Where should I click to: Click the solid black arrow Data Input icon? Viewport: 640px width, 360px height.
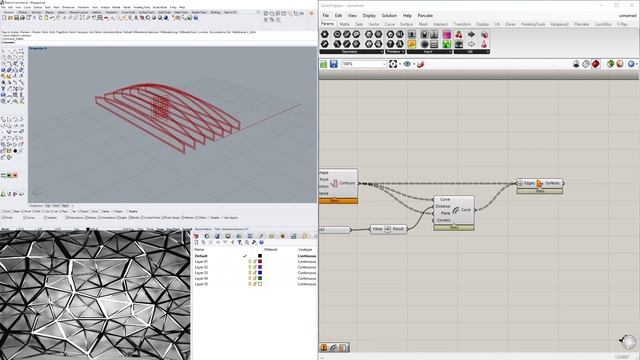click(x=471, y=35)
